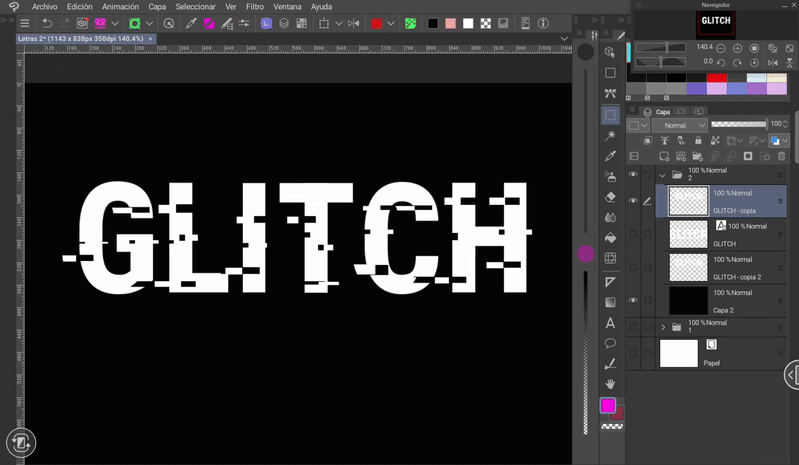The image size is (799, 465).
Task: Hide the GLITCH - copia layer
Action: tap(633, 201)
